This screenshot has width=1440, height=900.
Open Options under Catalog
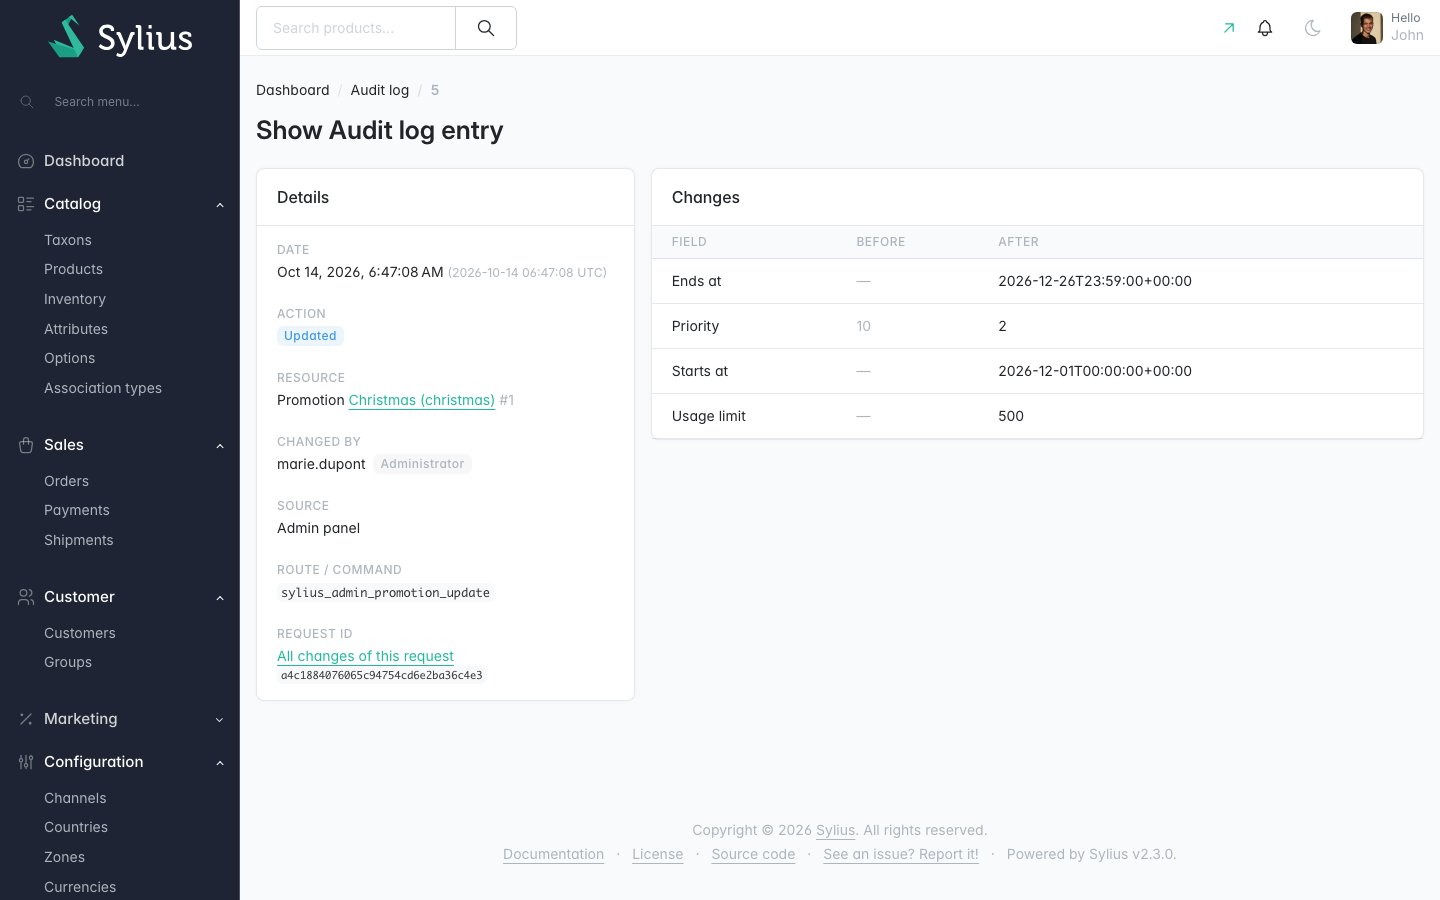[70, 358]
